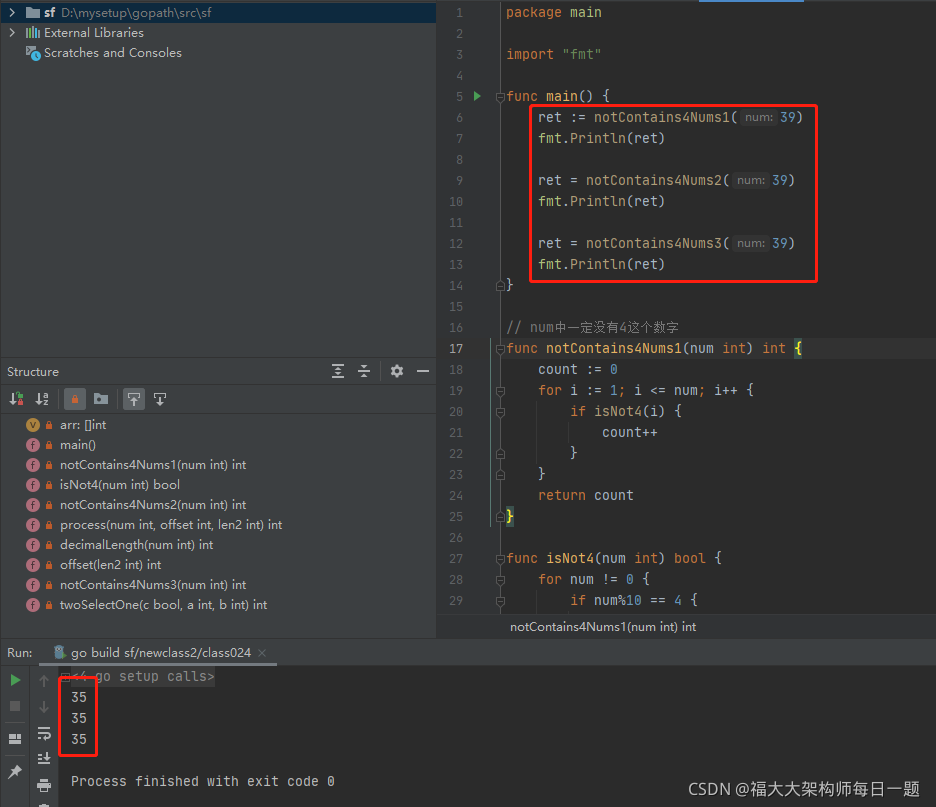Click Scroll to end of console
Image resolution: width=936 pixels, height=807 pixels.
[44, 759]
